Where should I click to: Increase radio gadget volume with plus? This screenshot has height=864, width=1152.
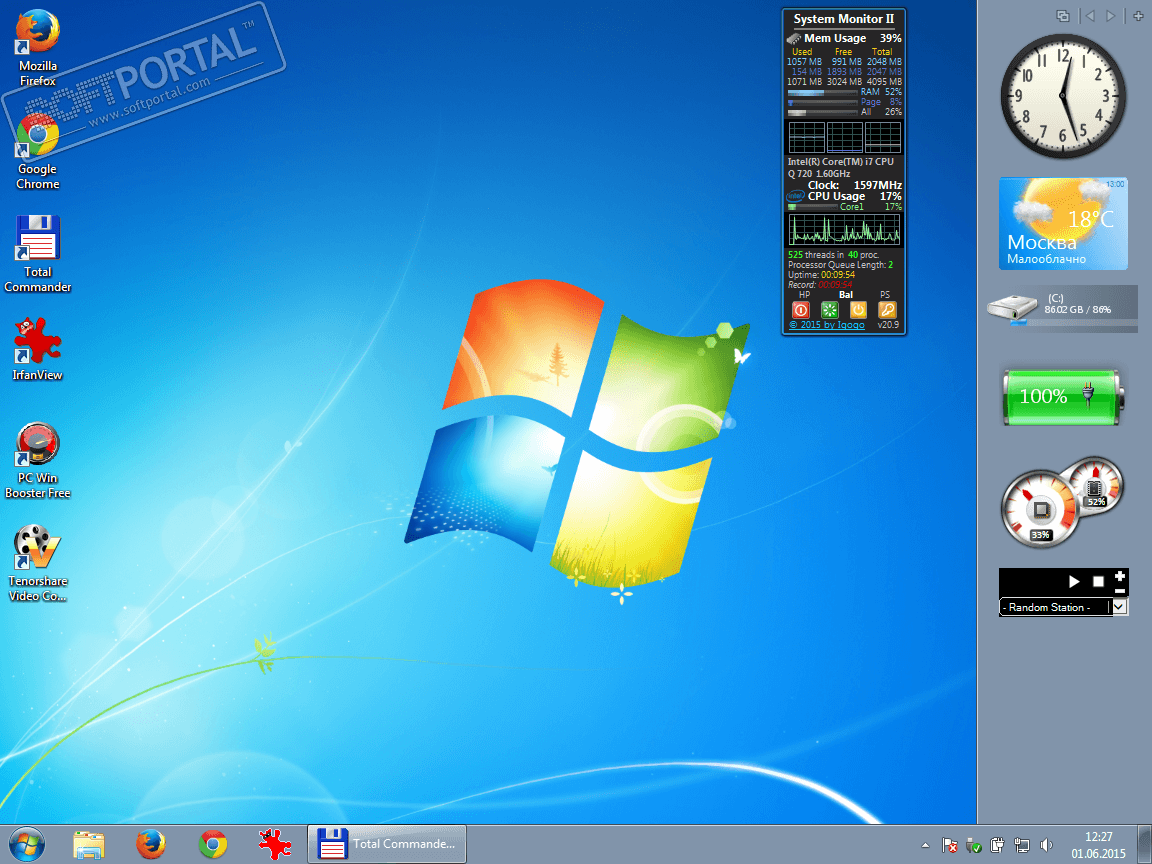(1120, 576)
